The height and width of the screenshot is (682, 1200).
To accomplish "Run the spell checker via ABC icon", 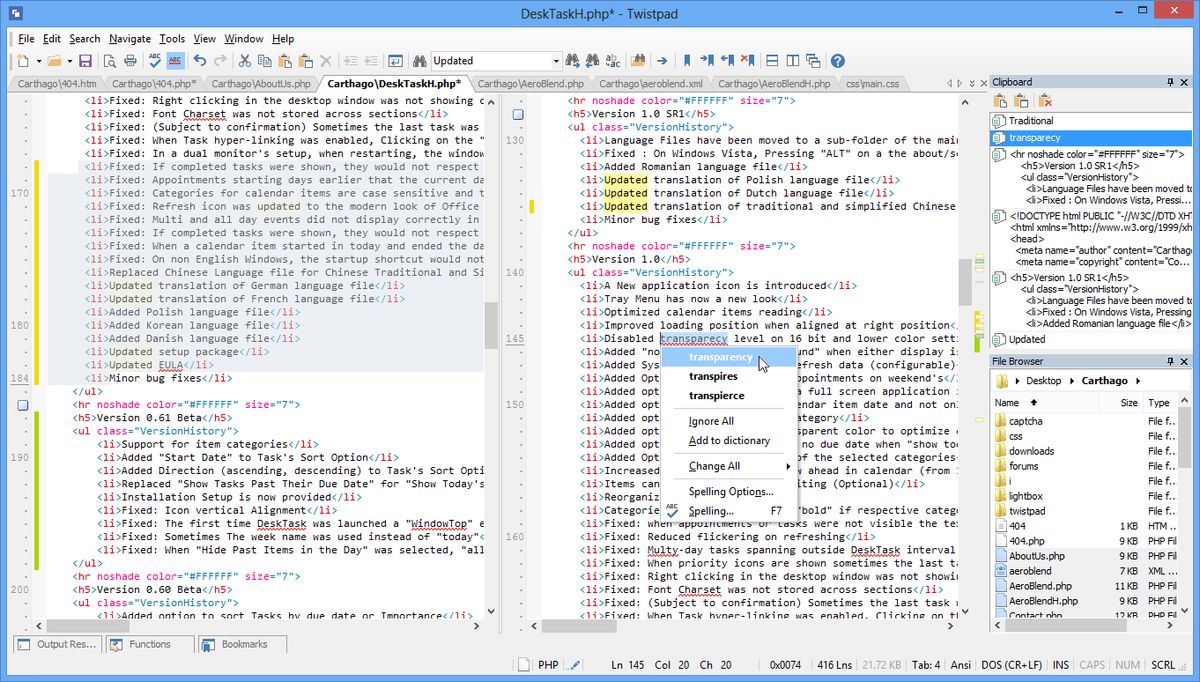I will 154,60.
